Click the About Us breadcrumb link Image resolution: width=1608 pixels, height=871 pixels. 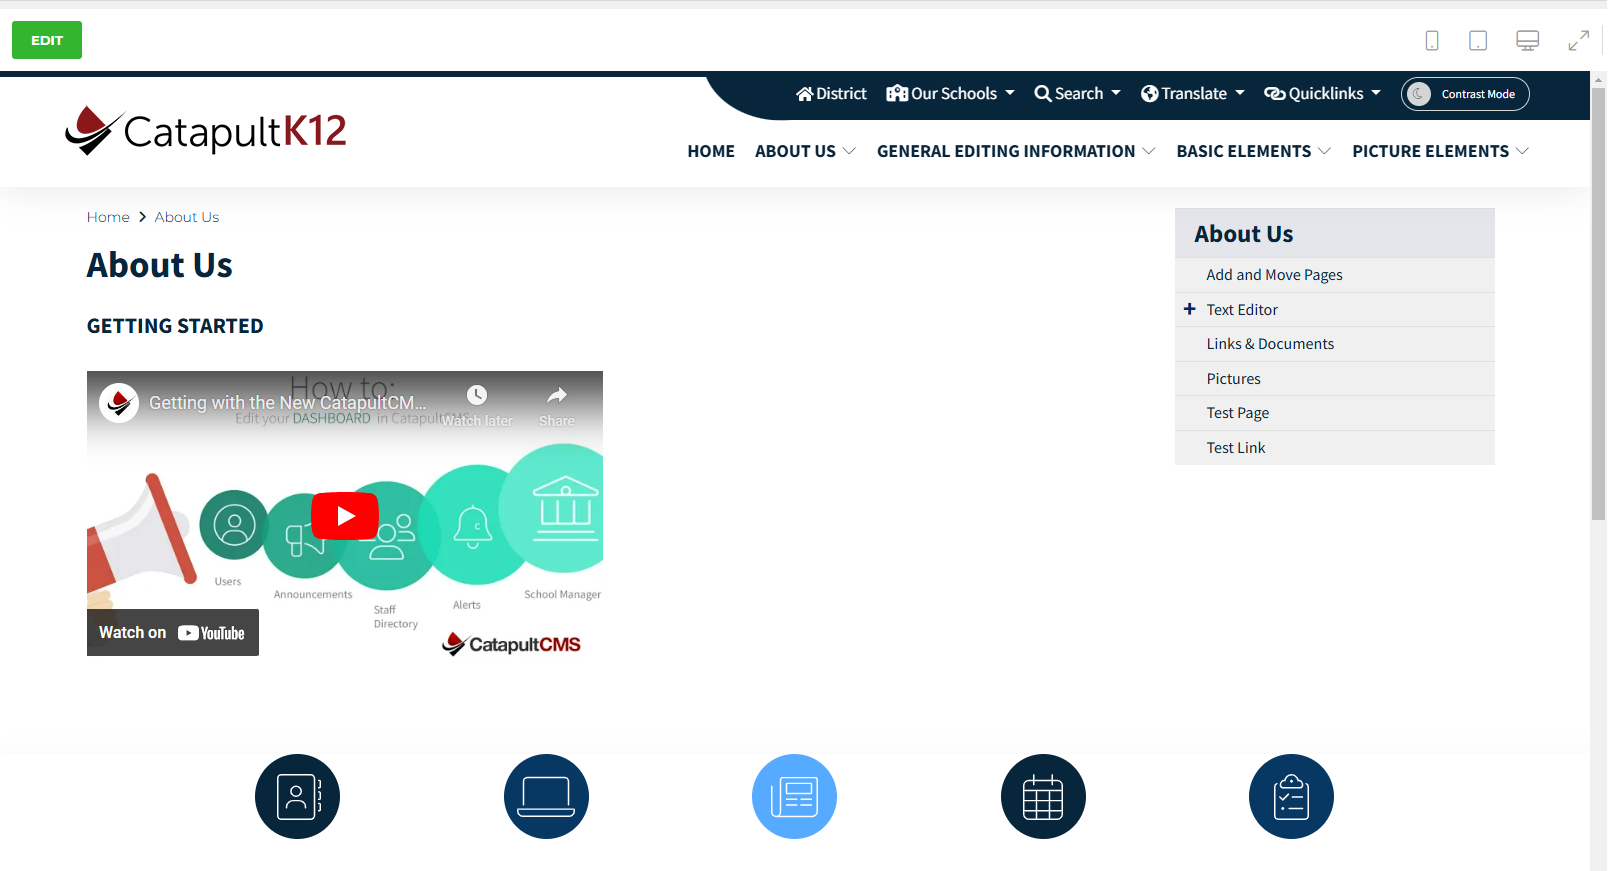(x=187, y=217)
